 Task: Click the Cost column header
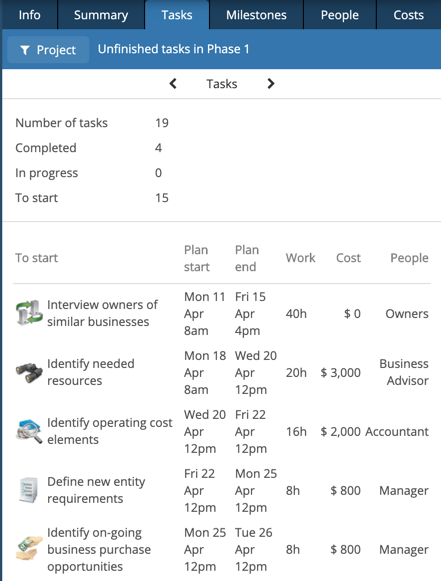click(x=348, y=258)
